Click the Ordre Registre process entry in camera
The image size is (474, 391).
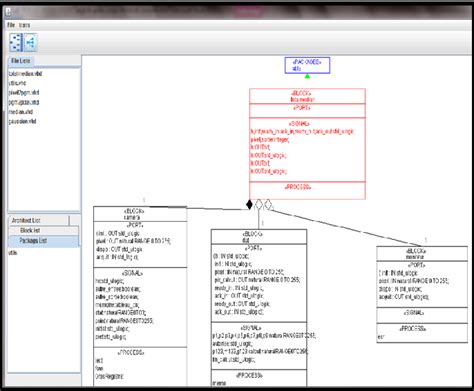[x=110, y=377]
